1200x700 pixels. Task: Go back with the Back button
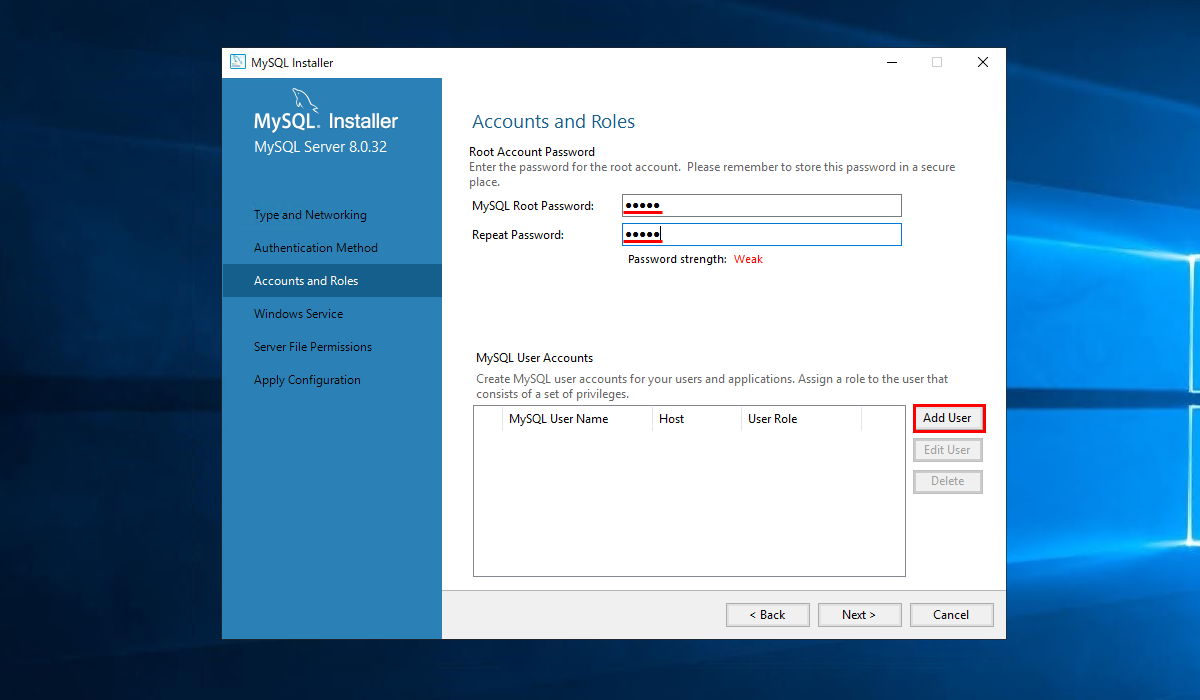[768, 615]
